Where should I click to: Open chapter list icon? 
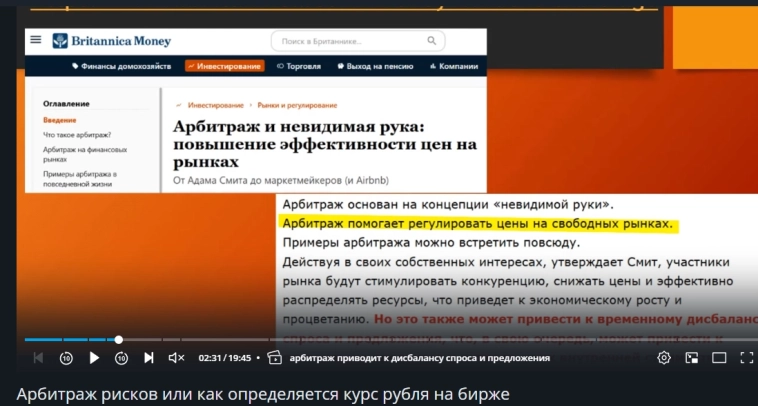pos(275,358)
